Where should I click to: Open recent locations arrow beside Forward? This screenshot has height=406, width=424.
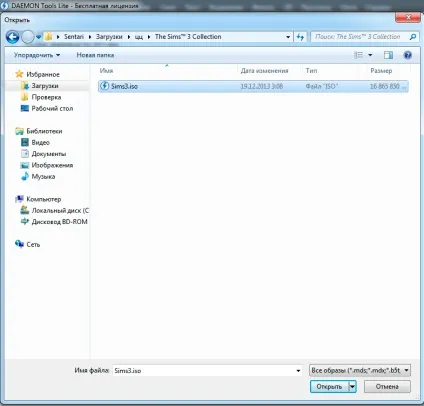[x=39, y=37]
